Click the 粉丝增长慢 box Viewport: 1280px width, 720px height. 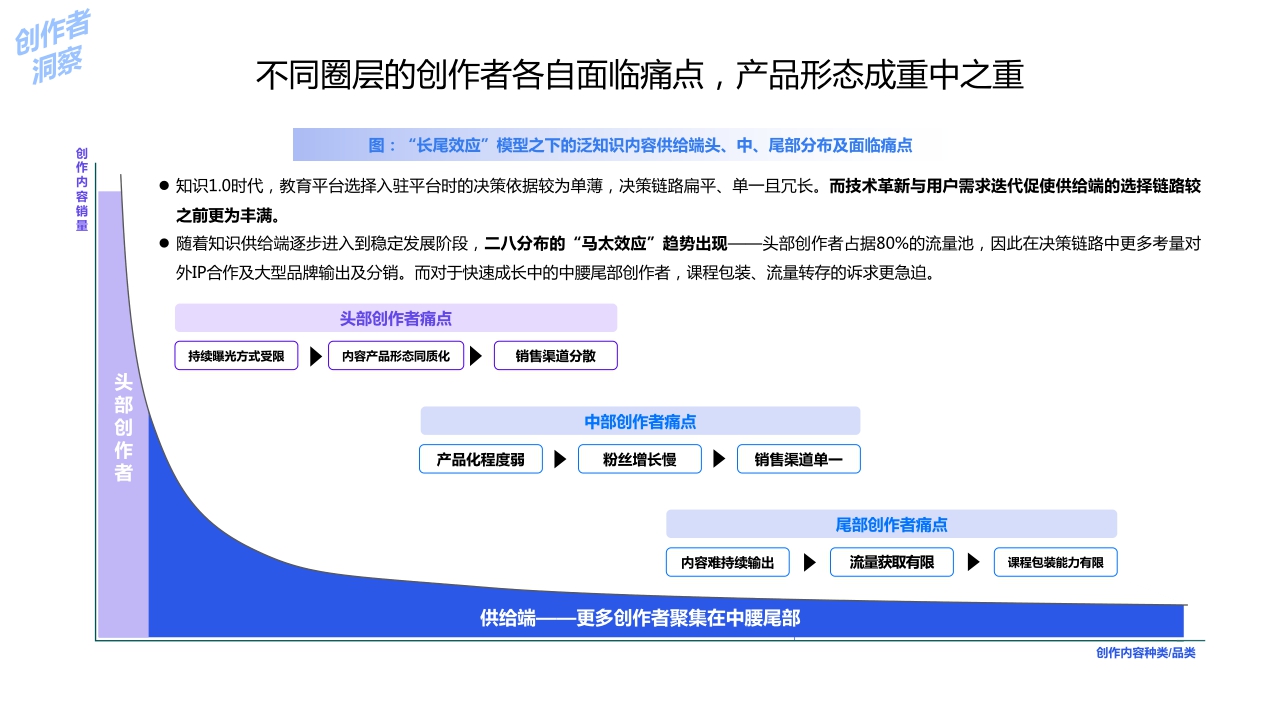(639, 459)
